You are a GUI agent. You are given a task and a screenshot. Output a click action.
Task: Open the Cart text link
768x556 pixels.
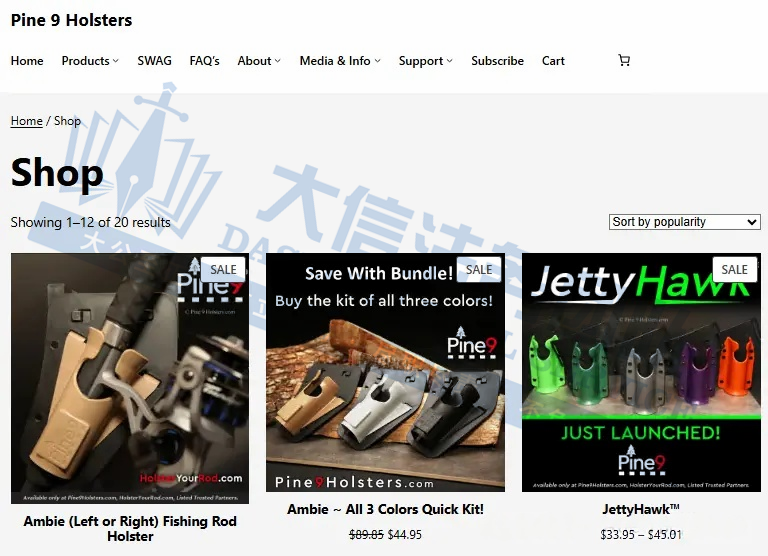553,61
